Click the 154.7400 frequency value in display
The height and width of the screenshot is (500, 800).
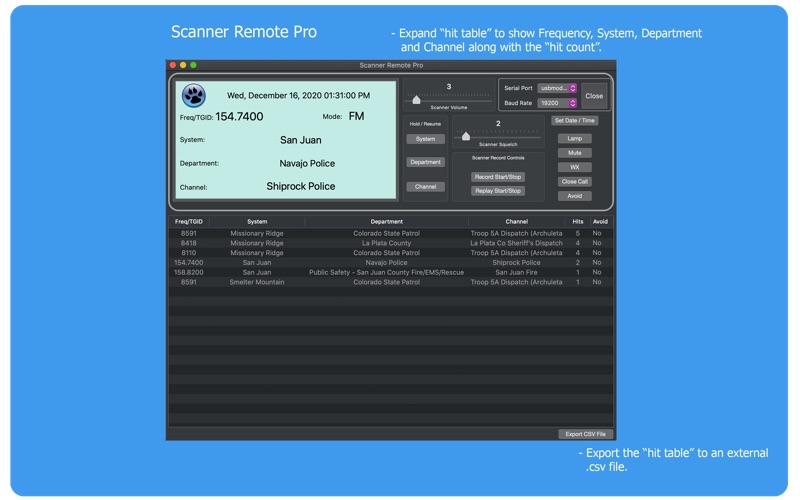(239, 117)
